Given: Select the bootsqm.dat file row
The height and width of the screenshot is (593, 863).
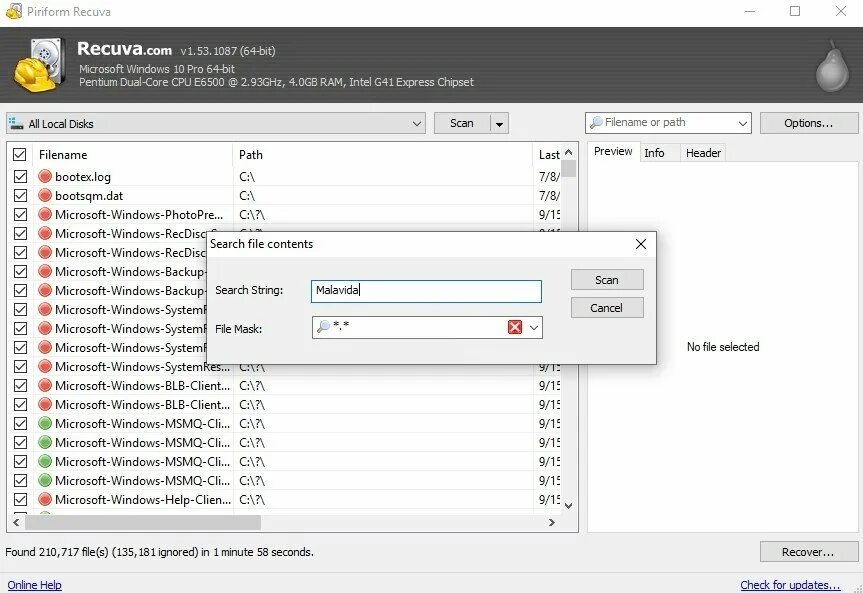Looking at the screenshot, I should pos(286,195).
